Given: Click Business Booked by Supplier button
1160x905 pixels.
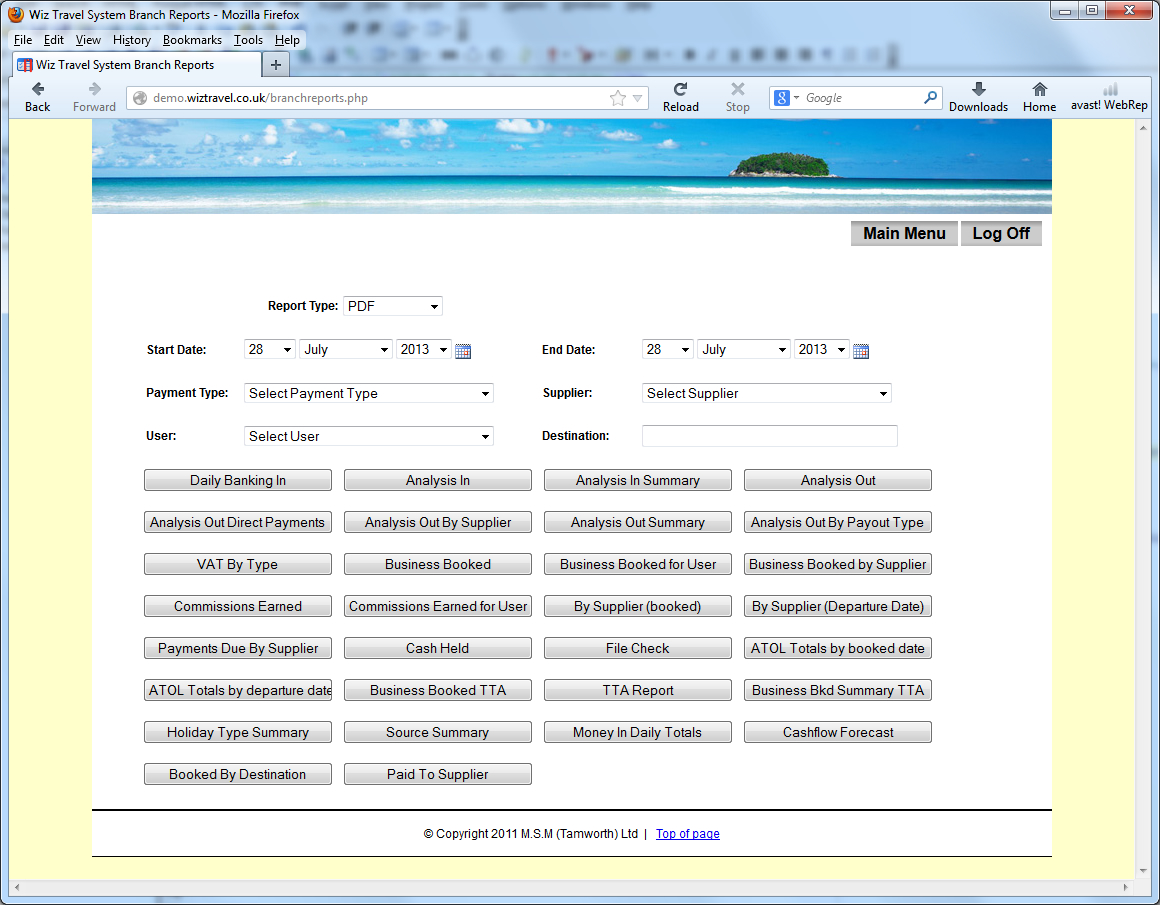Looking at the screenshot, I should point(837,565).
